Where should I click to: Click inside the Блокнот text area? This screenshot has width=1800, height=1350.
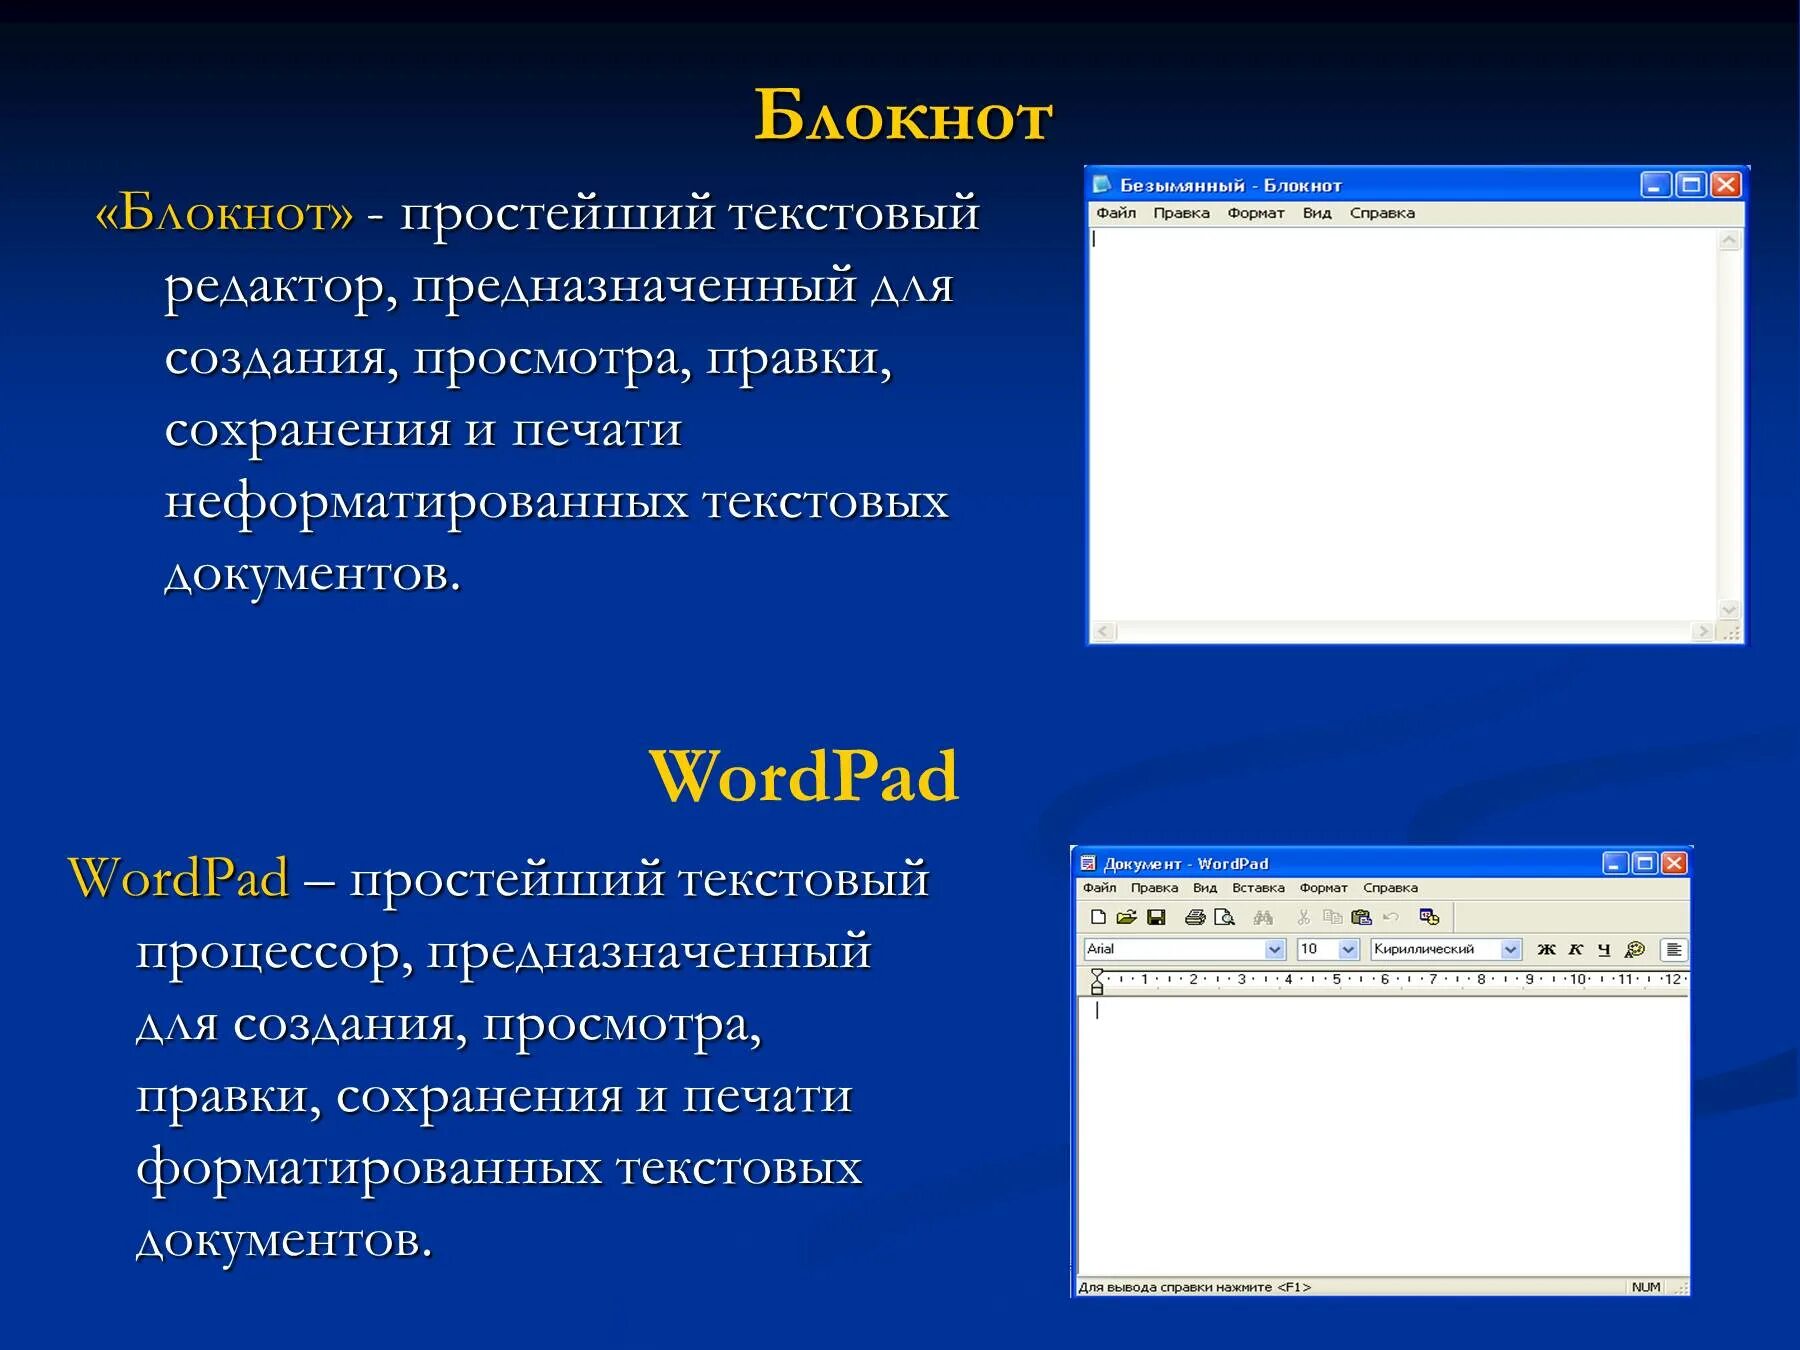[x=1403, y=425]
